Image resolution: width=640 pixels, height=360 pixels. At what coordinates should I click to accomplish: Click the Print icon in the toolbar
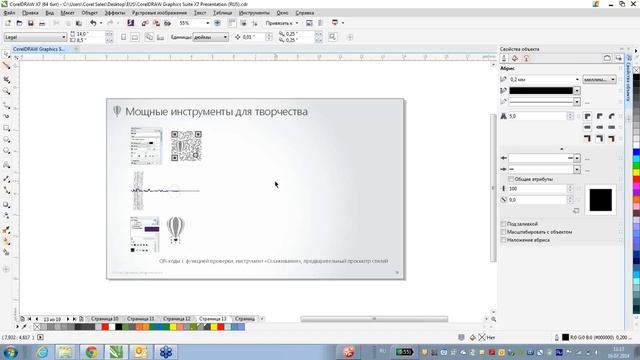click(x=42, y=23)
